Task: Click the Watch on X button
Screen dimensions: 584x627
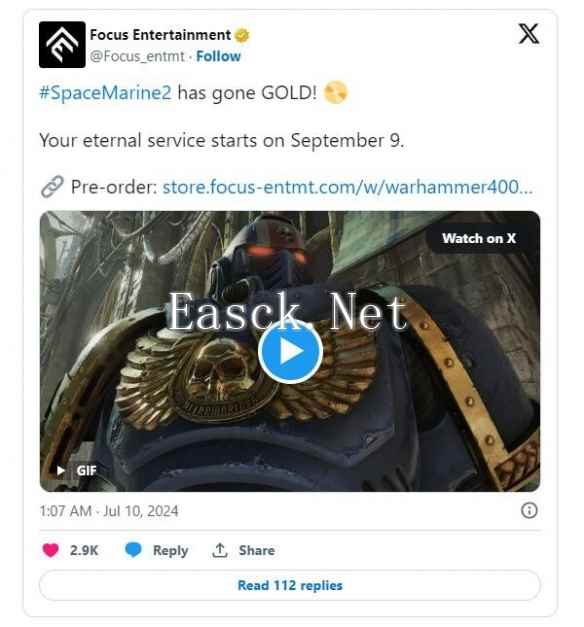Action: (x=479, y=238)
